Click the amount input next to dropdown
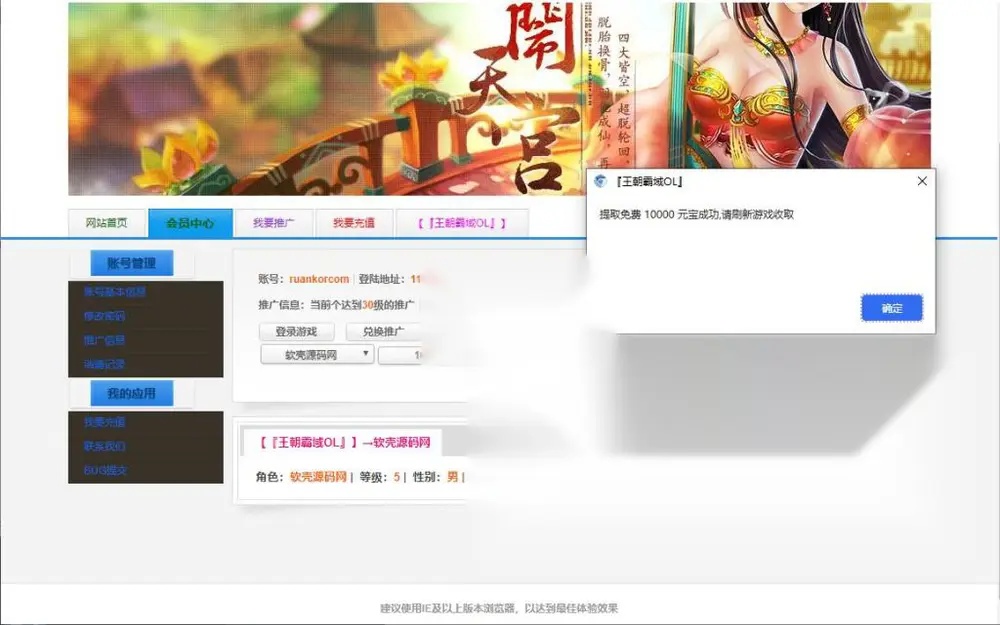This screenshot has width=1000, height=625. pyautogui.click(x=400, y=355)
